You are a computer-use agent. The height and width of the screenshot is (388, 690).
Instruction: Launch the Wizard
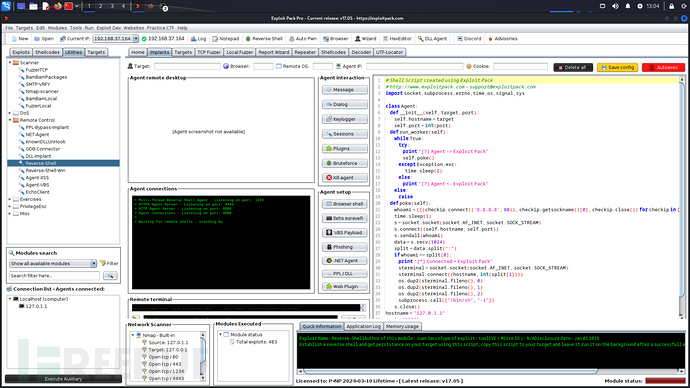(365, 39)
